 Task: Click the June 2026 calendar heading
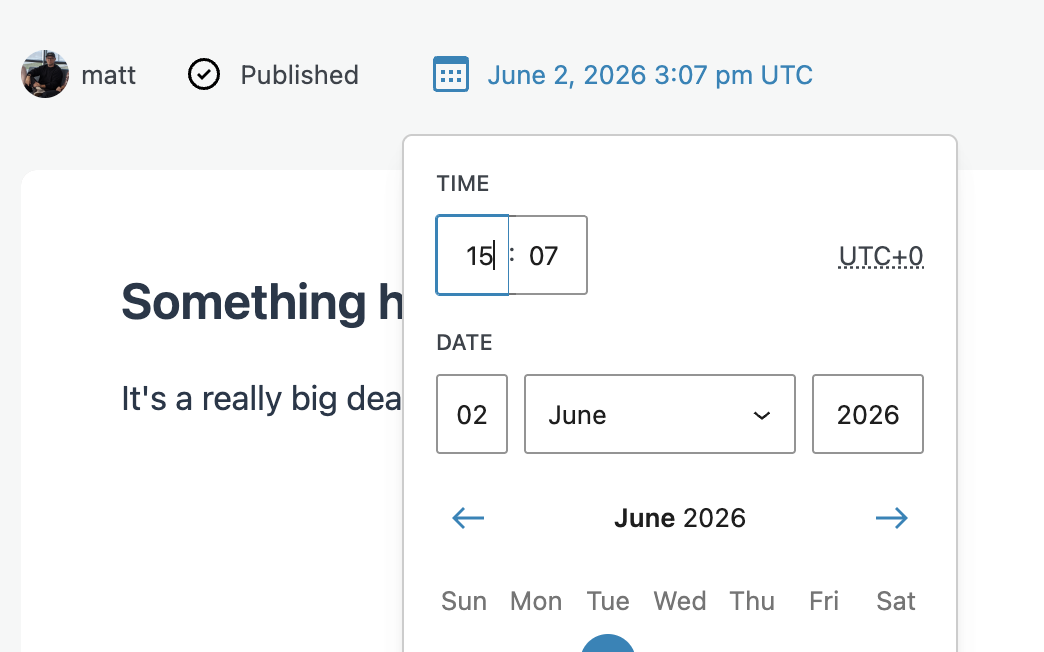click(680, 517)
